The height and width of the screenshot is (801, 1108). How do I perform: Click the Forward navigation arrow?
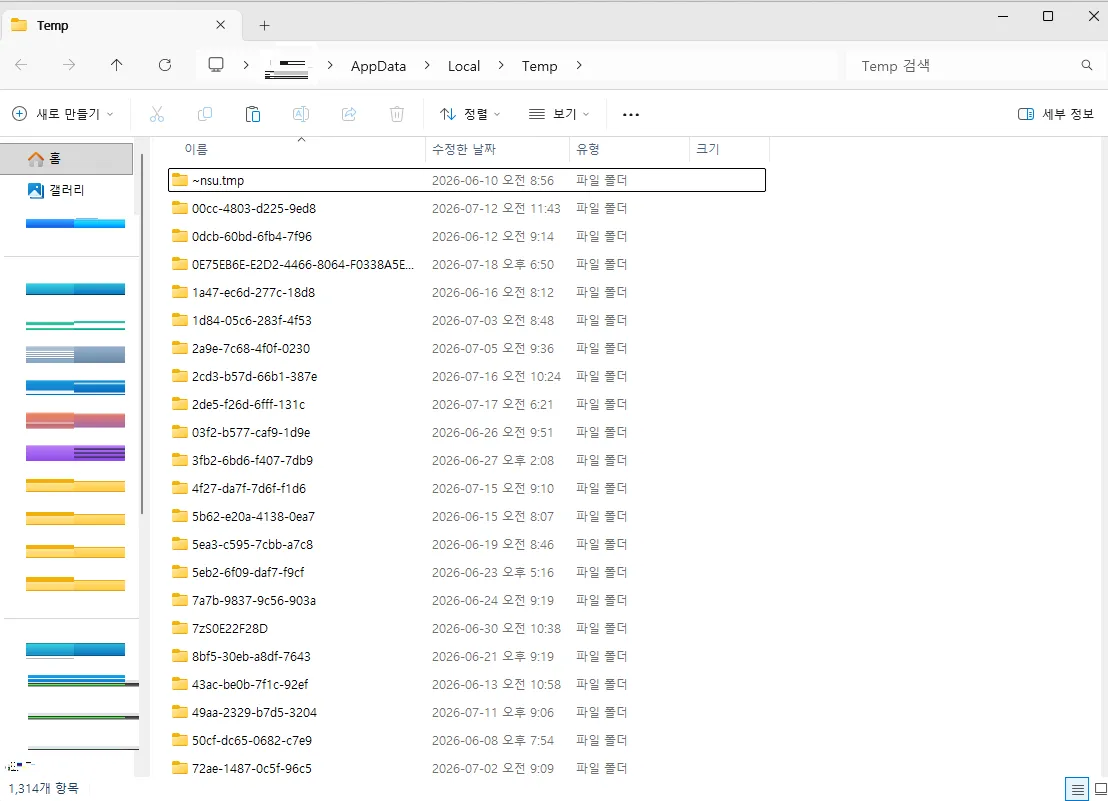point(69,65)
